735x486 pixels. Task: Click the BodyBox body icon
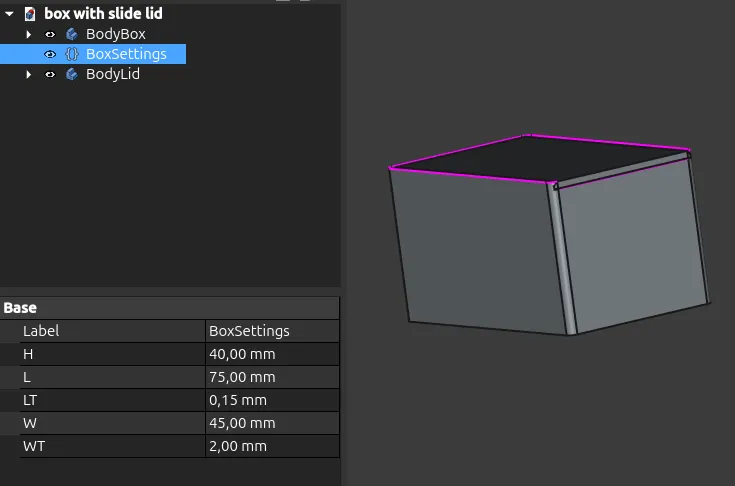click(72, 34)
